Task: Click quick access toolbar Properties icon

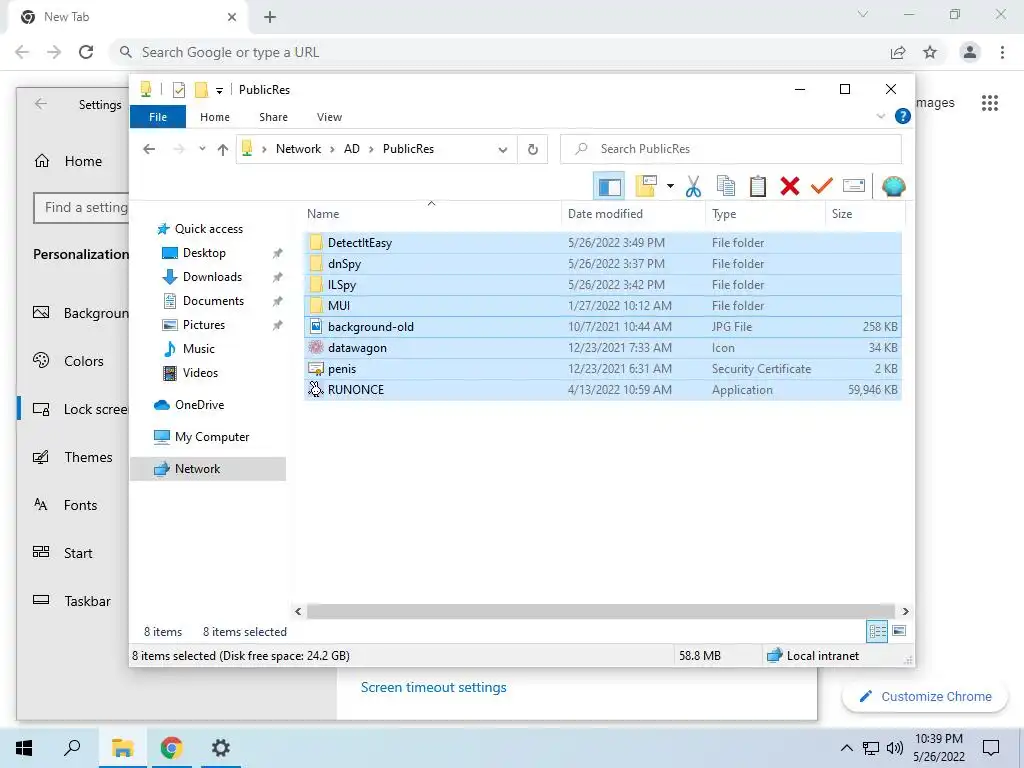Action: [x=179, y=89]
